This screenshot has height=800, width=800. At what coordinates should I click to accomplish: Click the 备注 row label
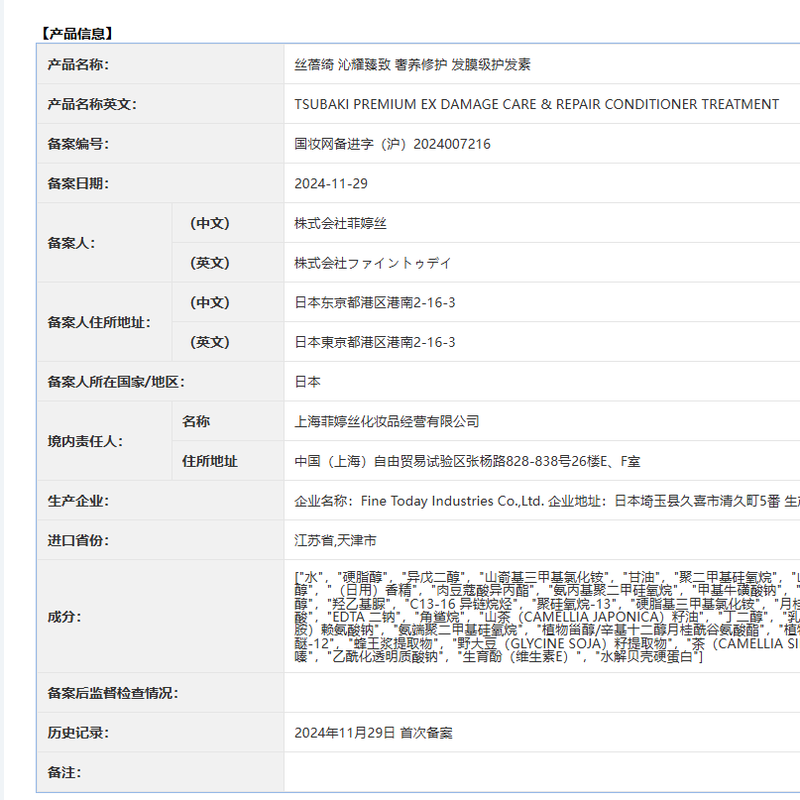point(64,772)
